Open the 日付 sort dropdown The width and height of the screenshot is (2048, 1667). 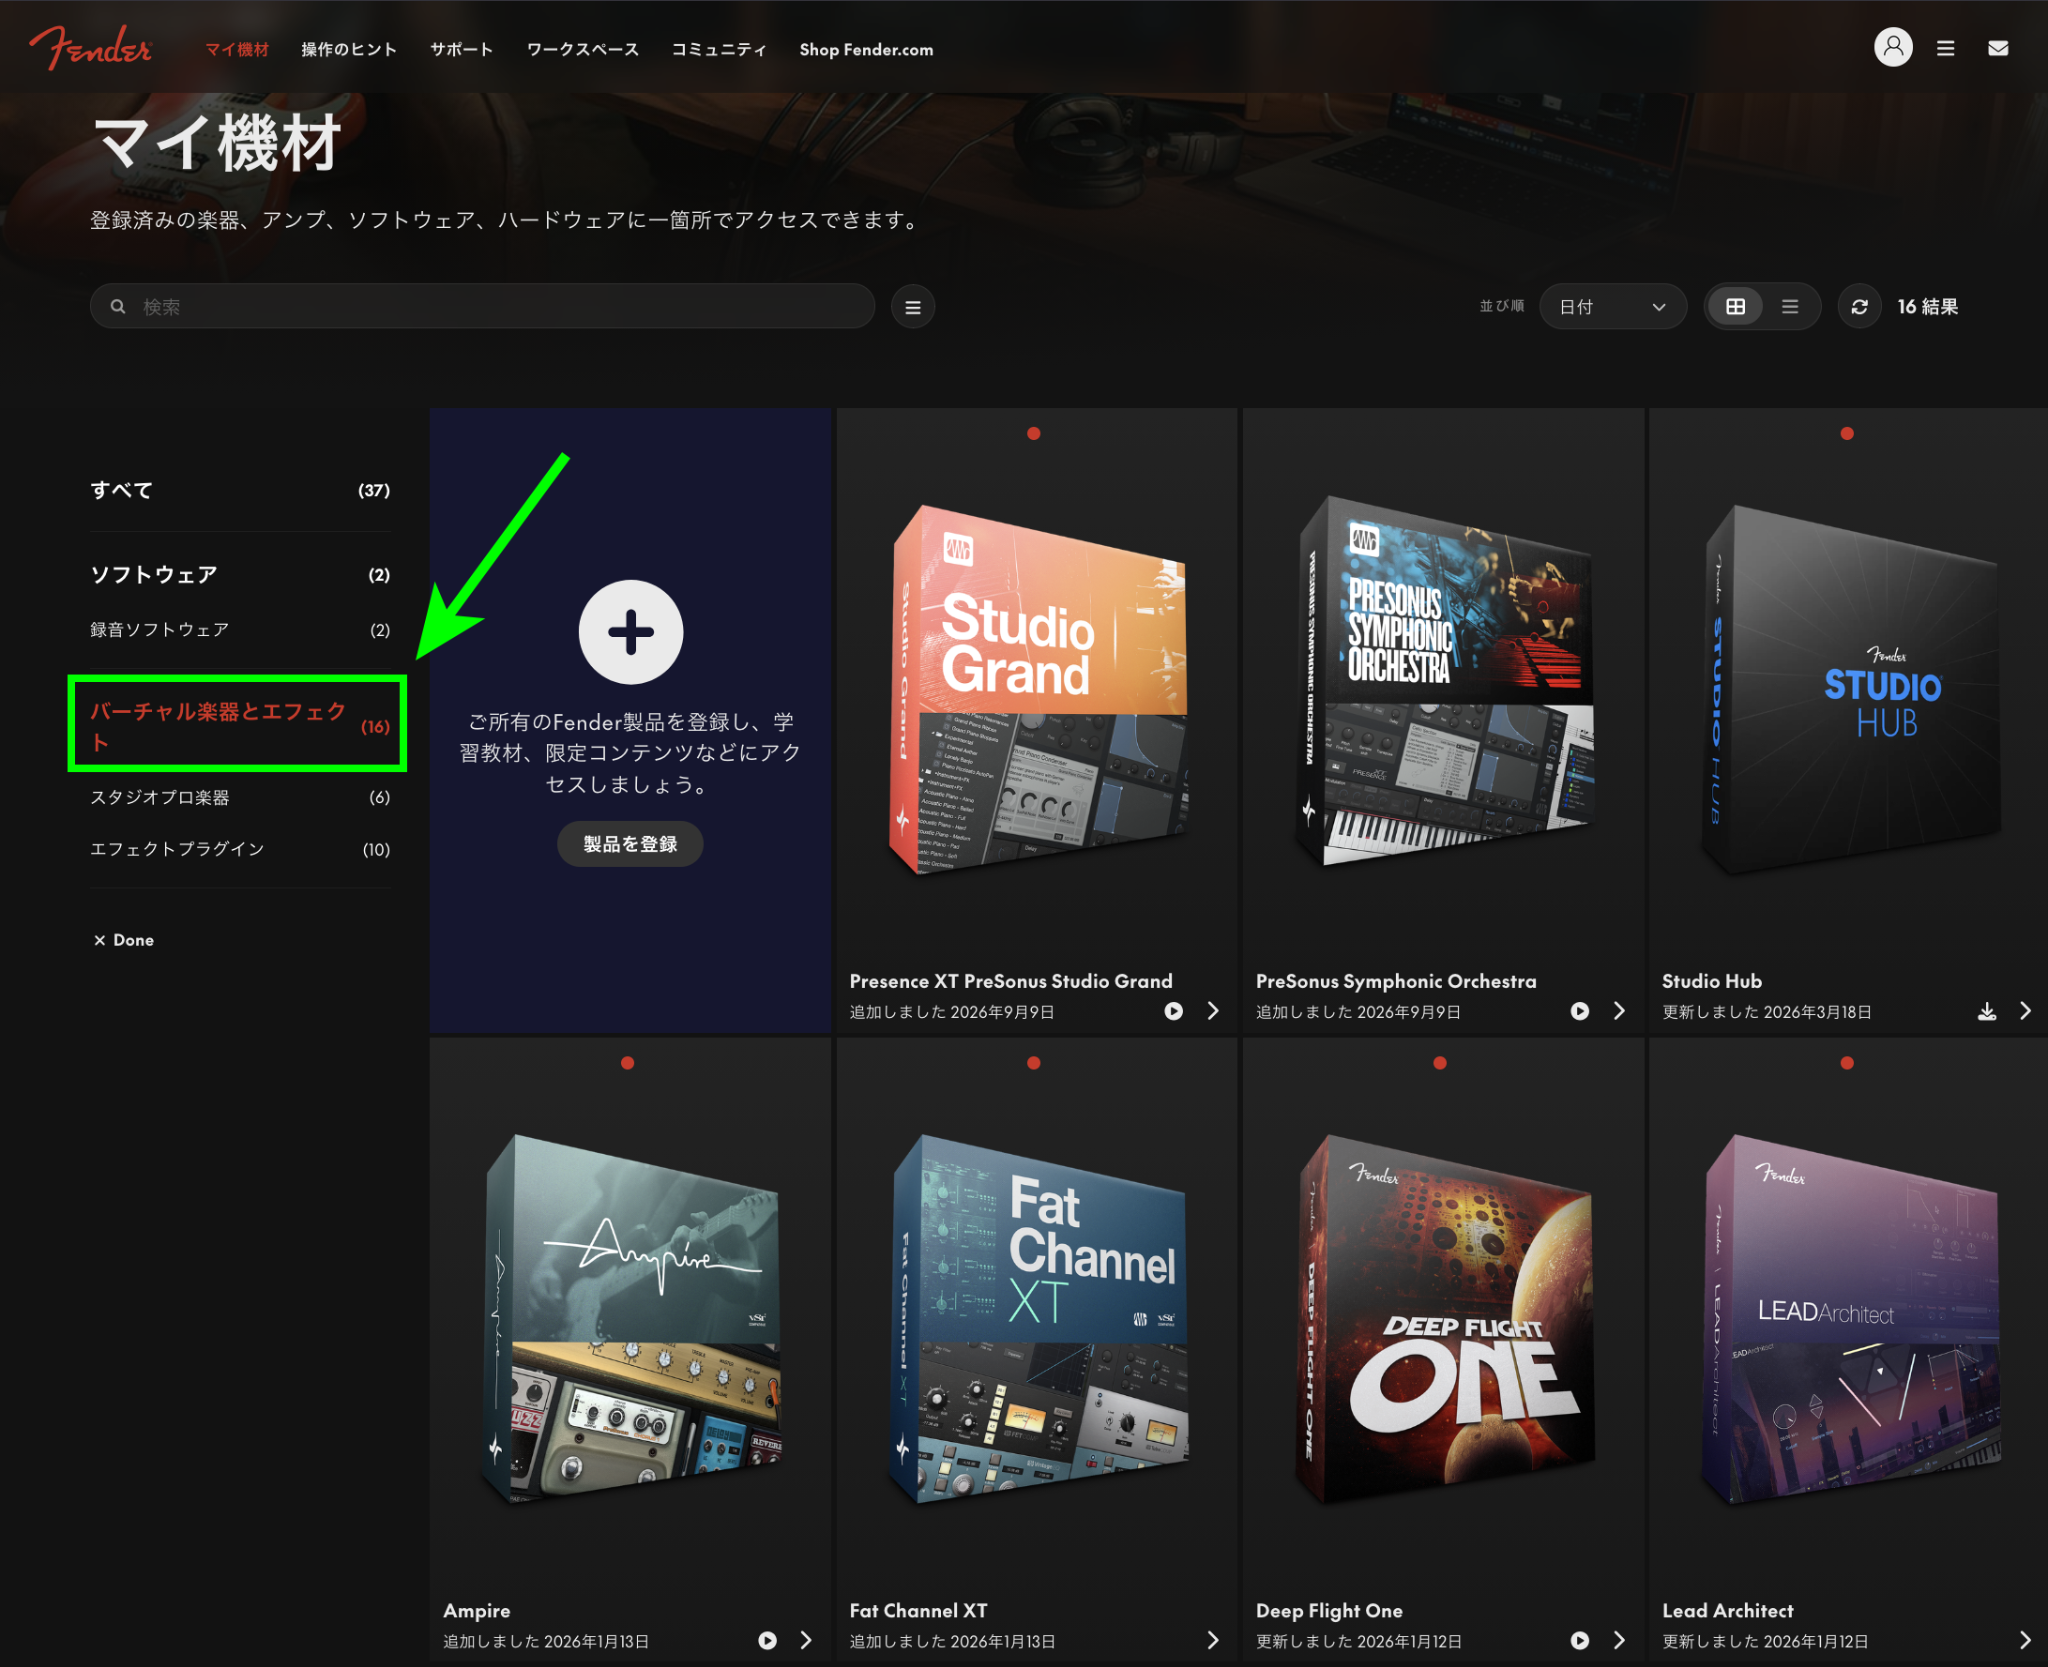point(1612,307)
